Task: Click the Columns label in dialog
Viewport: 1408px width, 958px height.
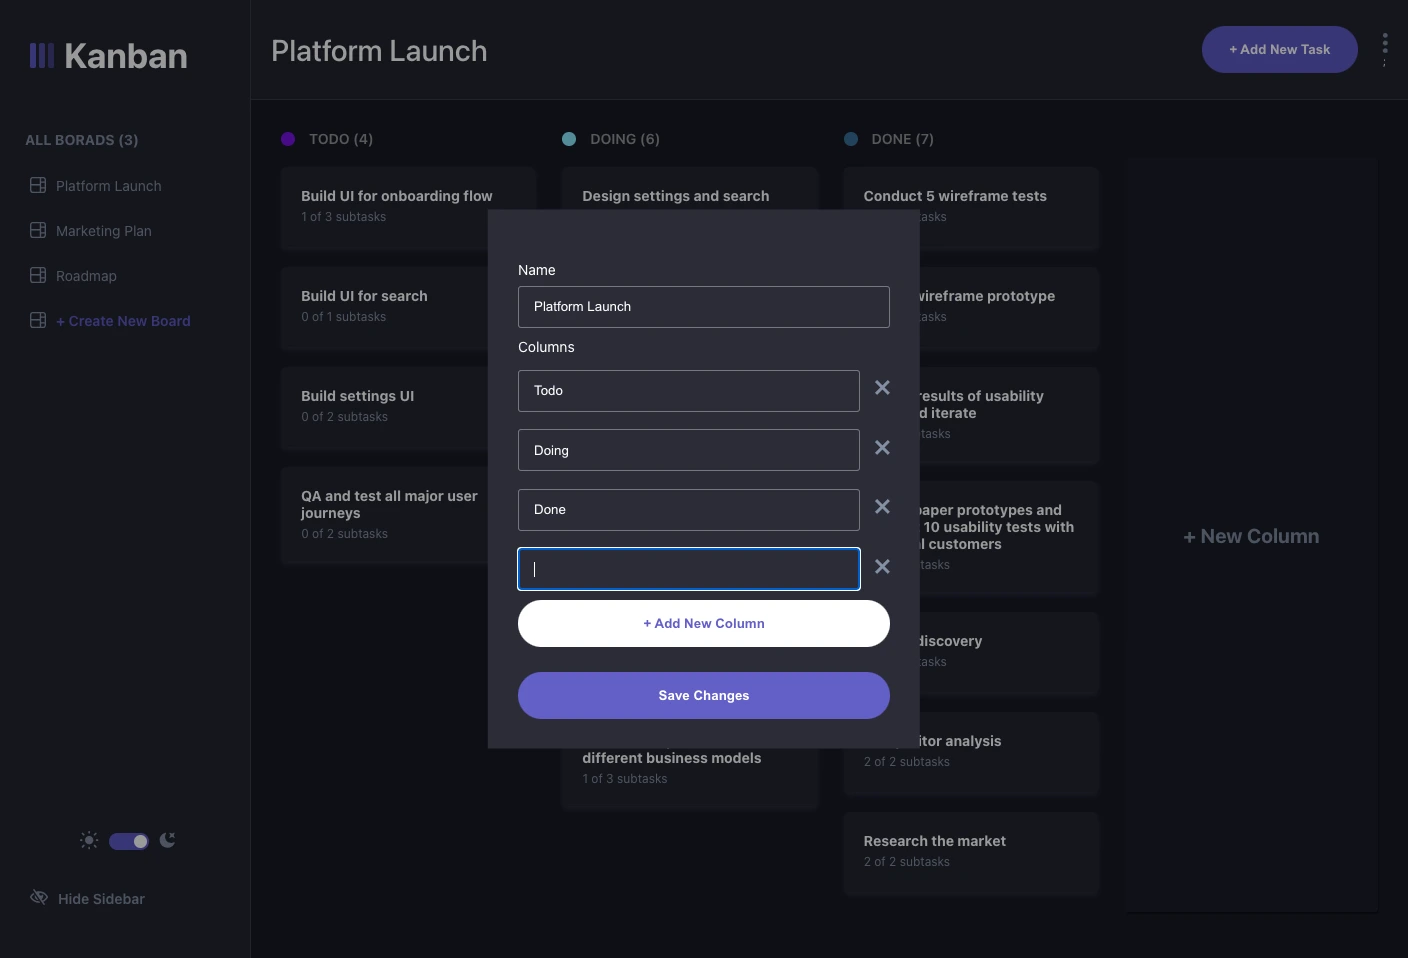Action: pyautogui.click(x=546, y=347)
